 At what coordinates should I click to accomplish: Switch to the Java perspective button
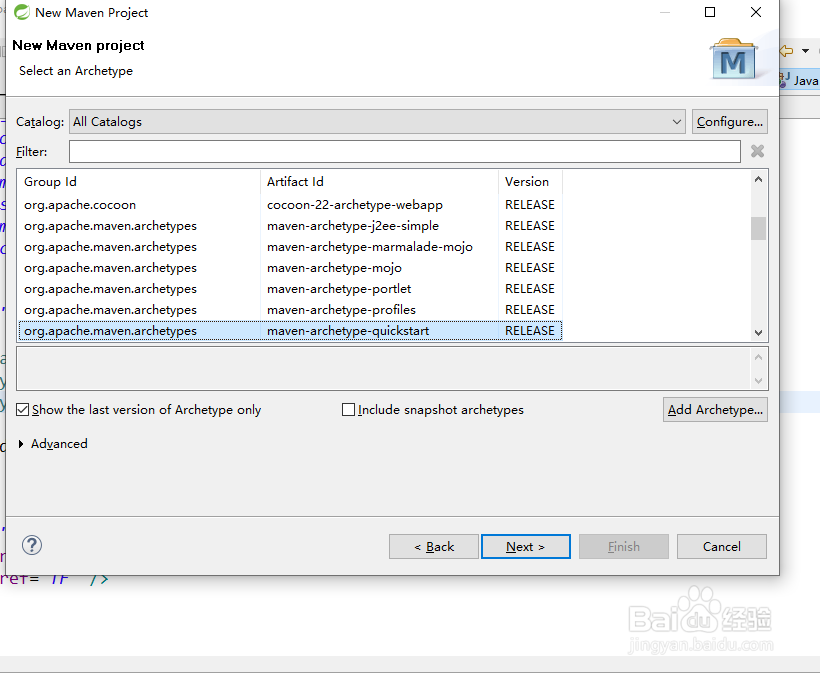tap(799, 80)
